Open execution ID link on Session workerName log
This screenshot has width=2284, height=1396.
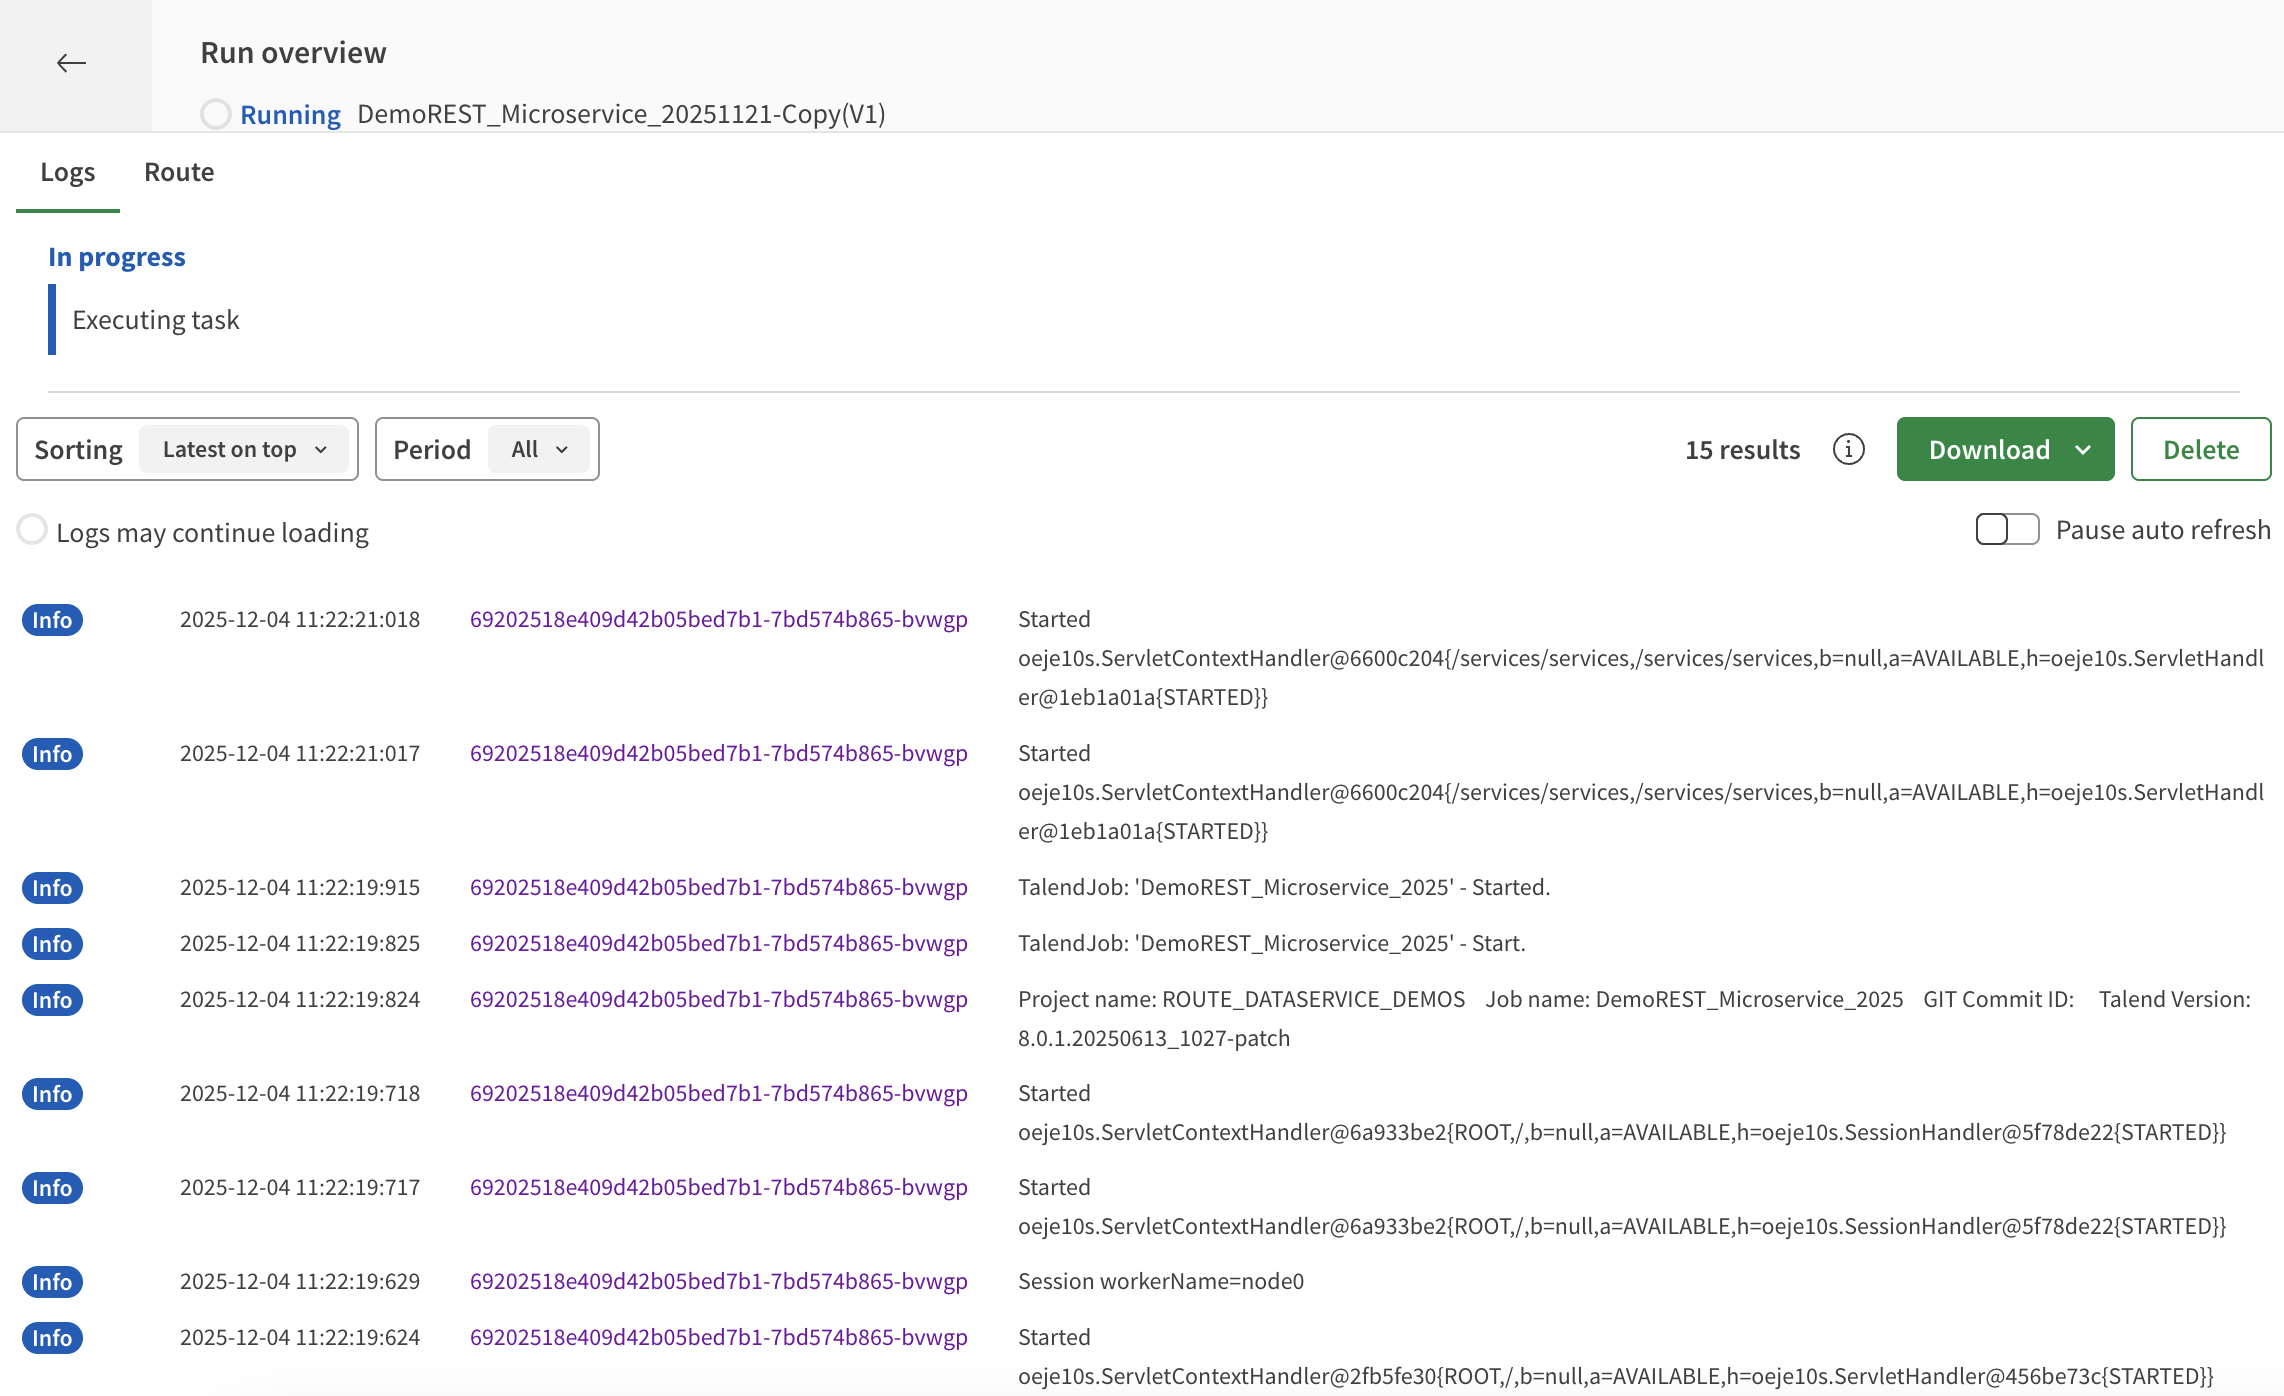(718, 1282)
